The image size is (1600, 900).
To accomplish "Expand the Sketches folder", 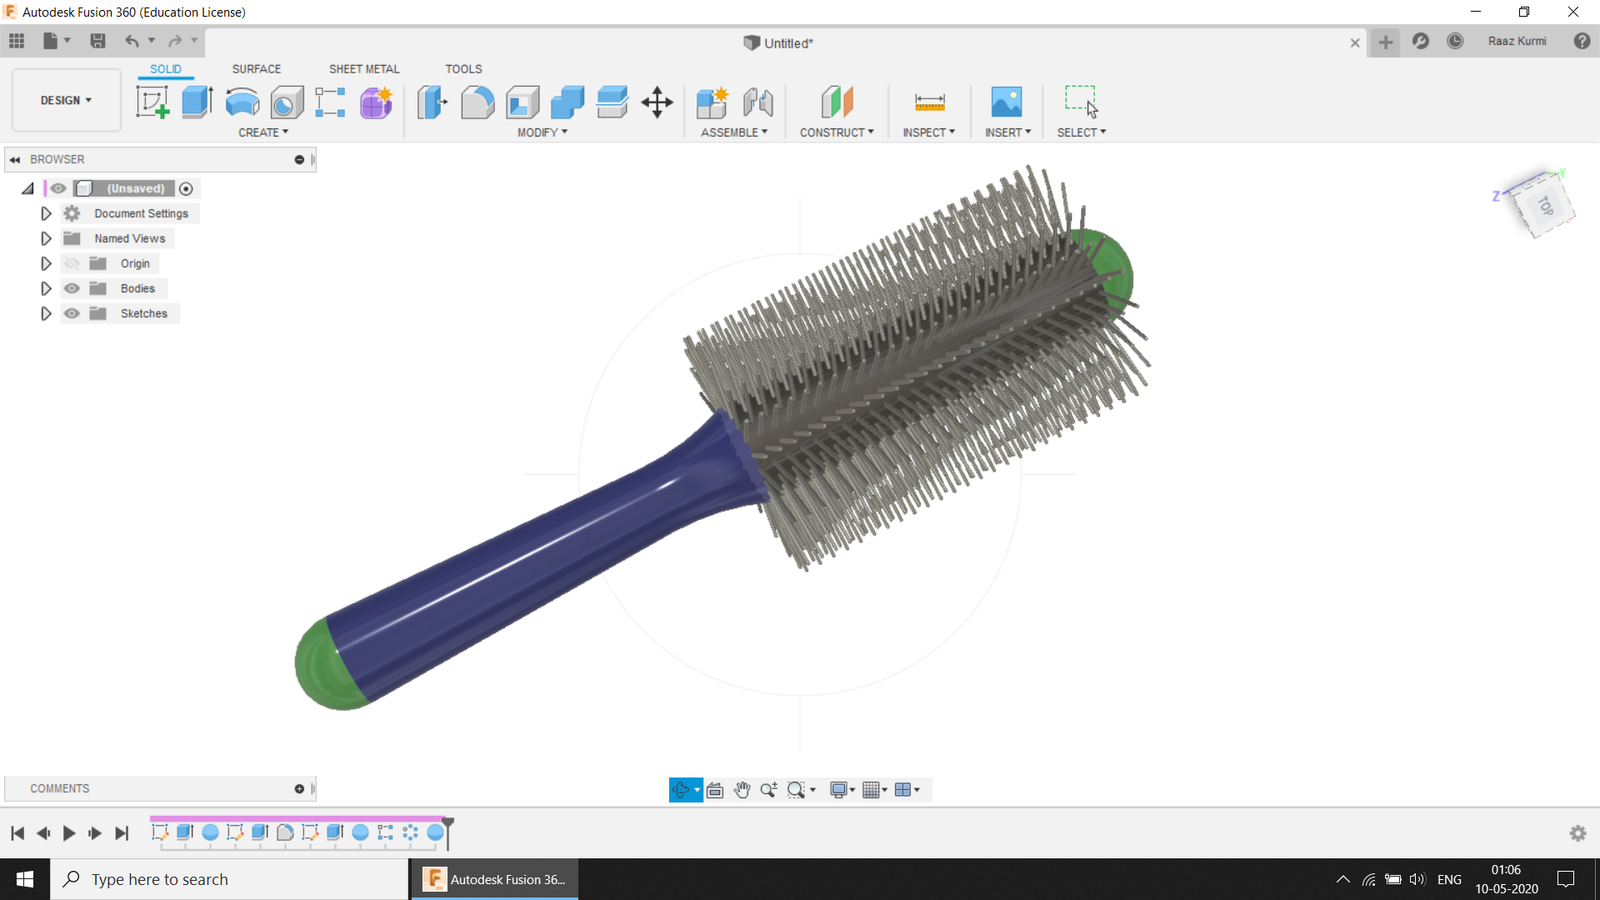I will click(46, 313).
